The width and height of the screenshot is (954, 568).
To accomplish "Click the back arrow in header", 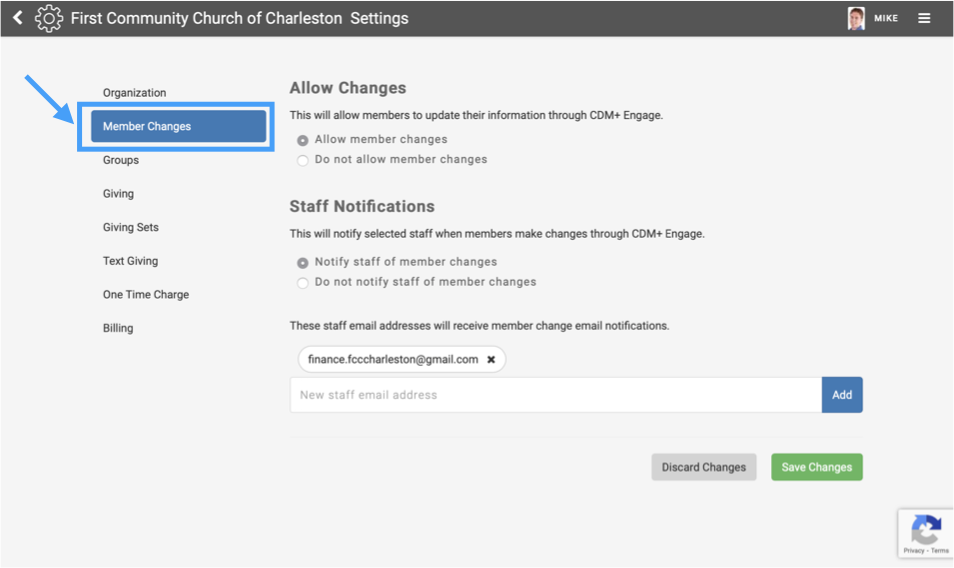I will click(17, 18).
